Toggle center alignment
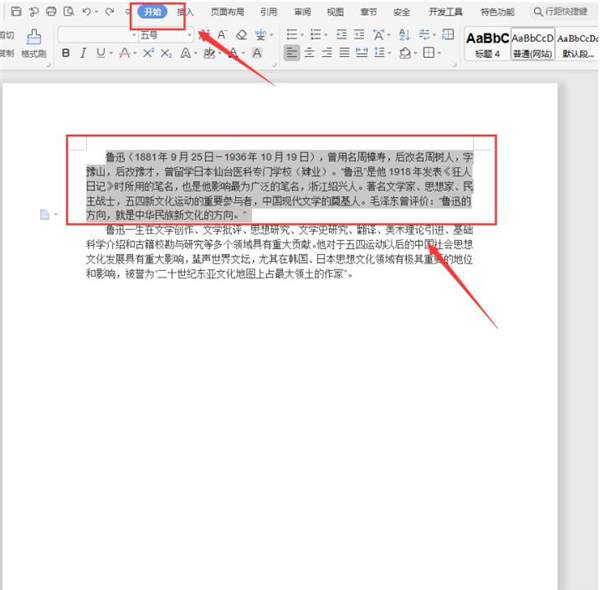Viewport: 600px width, 590px height. 309,52
